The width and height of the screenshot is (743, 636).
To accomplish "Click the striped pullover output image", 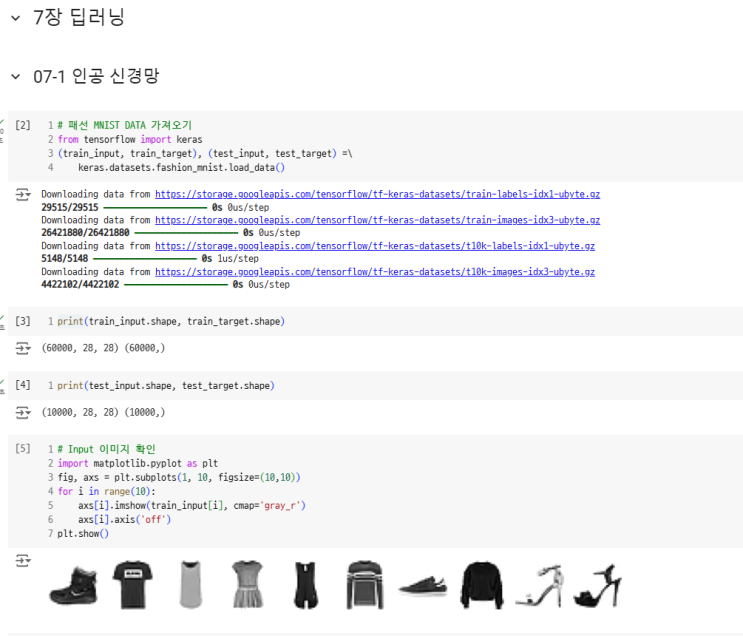I will tap(364, 585).
